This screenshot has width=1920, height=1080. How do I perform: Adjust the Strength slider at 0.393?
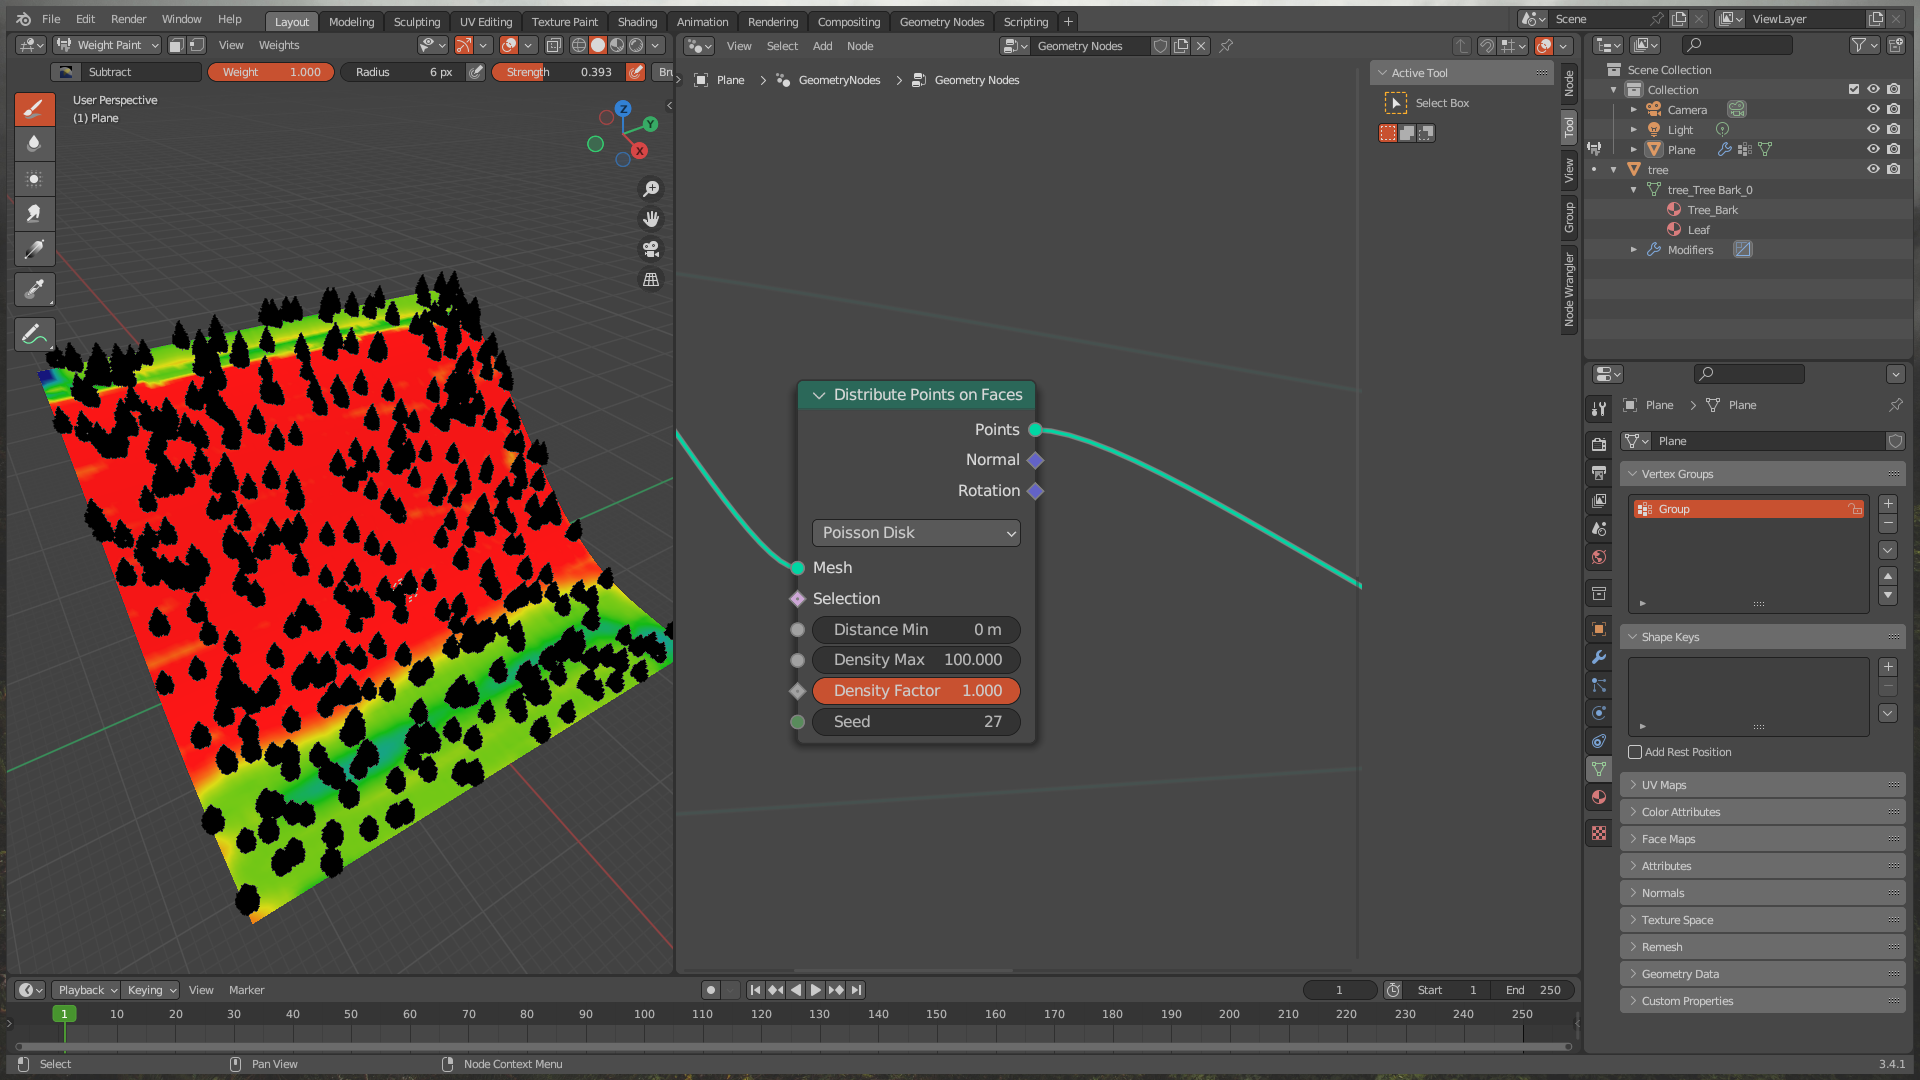[558, 72]
